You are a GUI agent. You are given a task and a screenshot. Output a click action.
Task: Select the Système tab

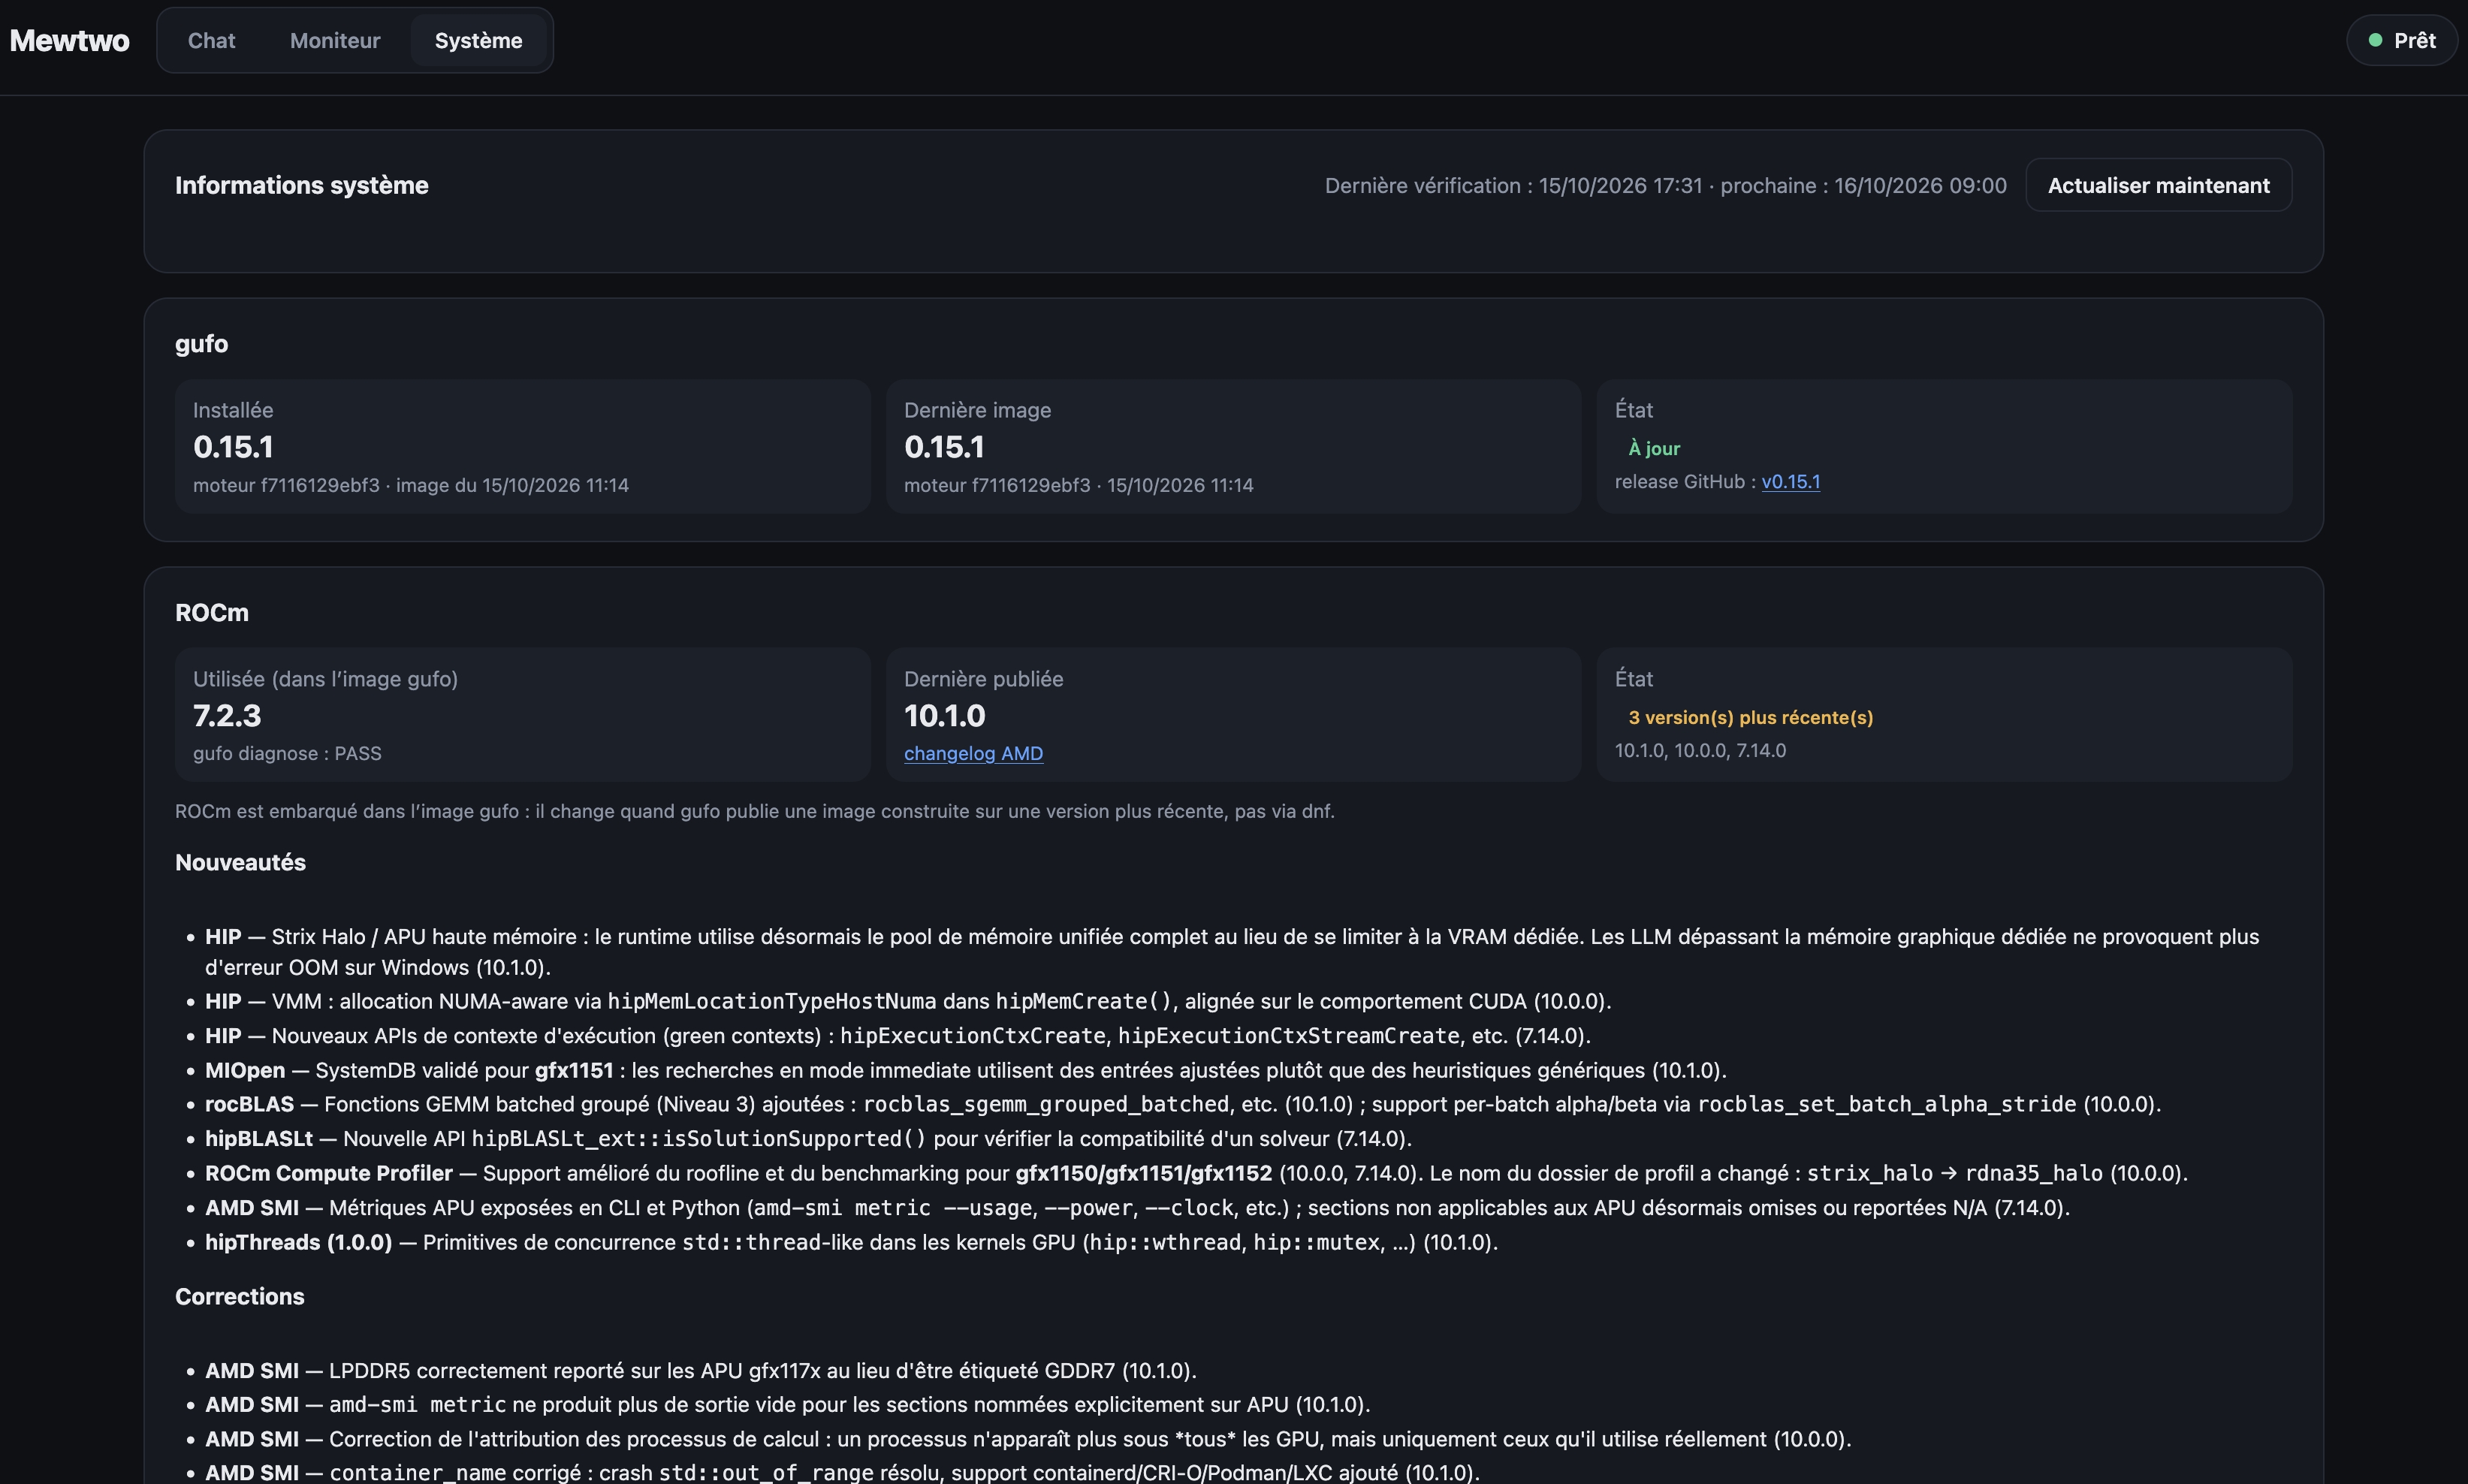pyautogui.click(x=478, y=40)
